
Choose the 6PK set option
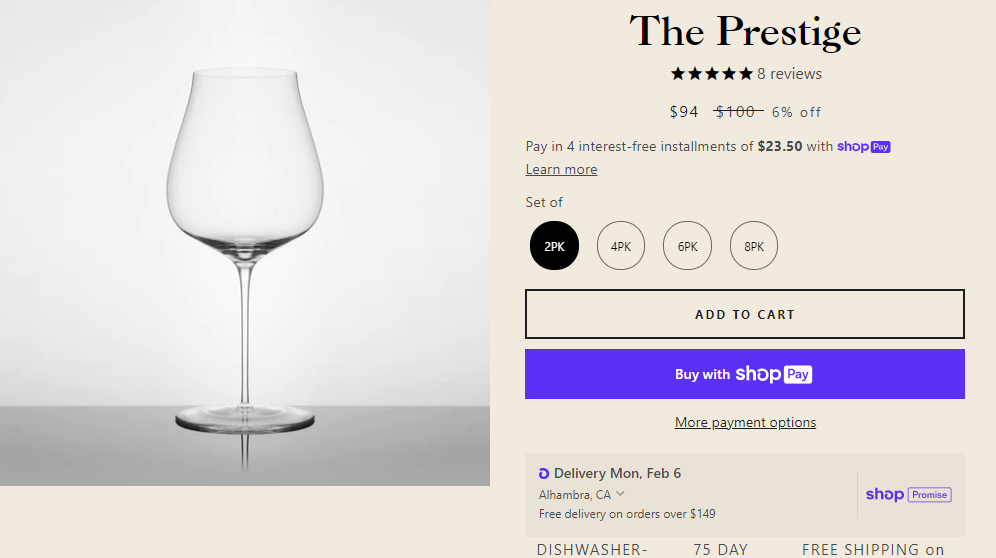click(687, 246)
